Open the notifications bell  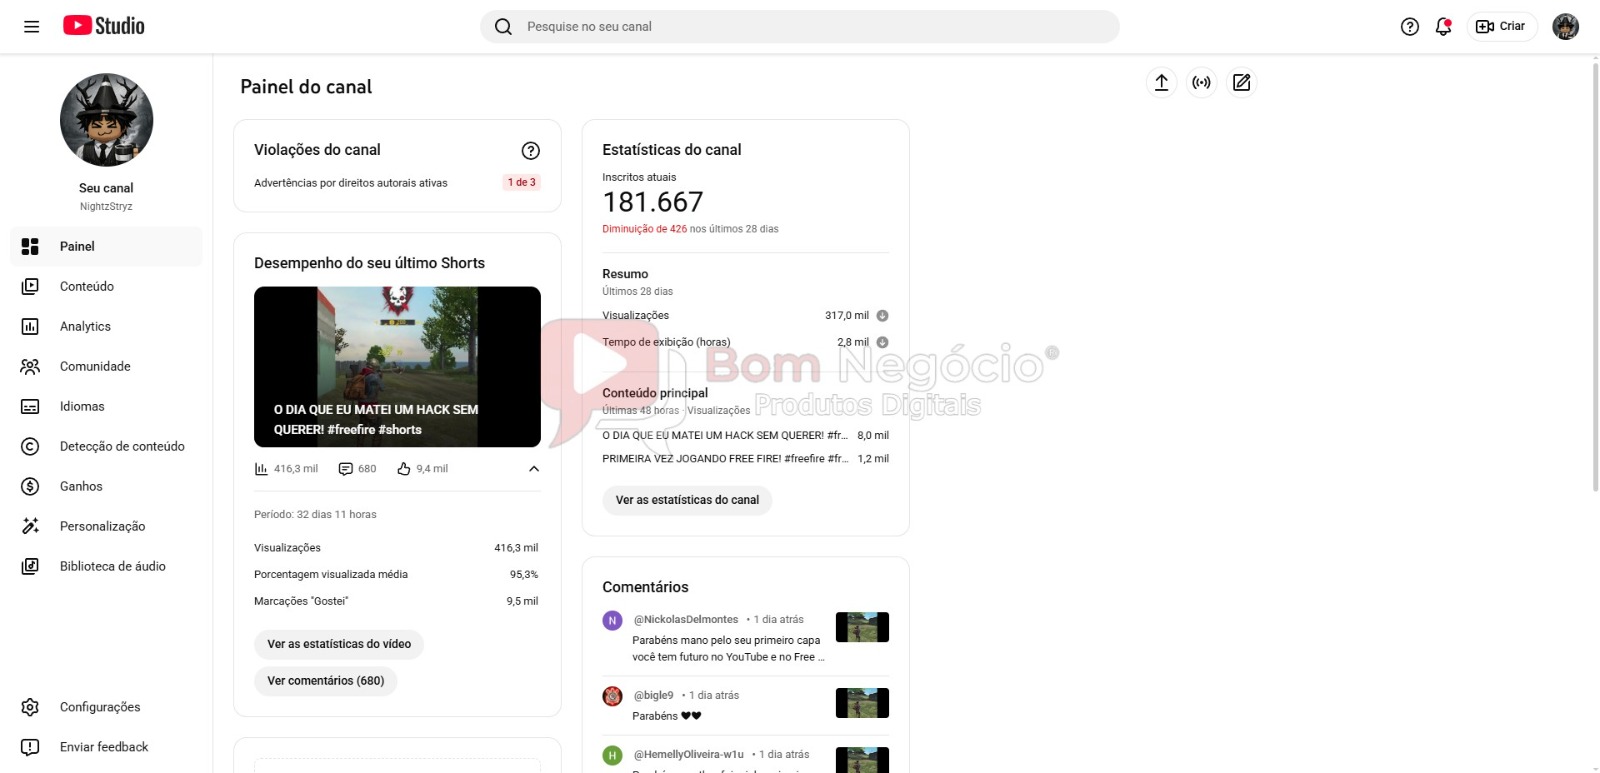click(1443, 27)
